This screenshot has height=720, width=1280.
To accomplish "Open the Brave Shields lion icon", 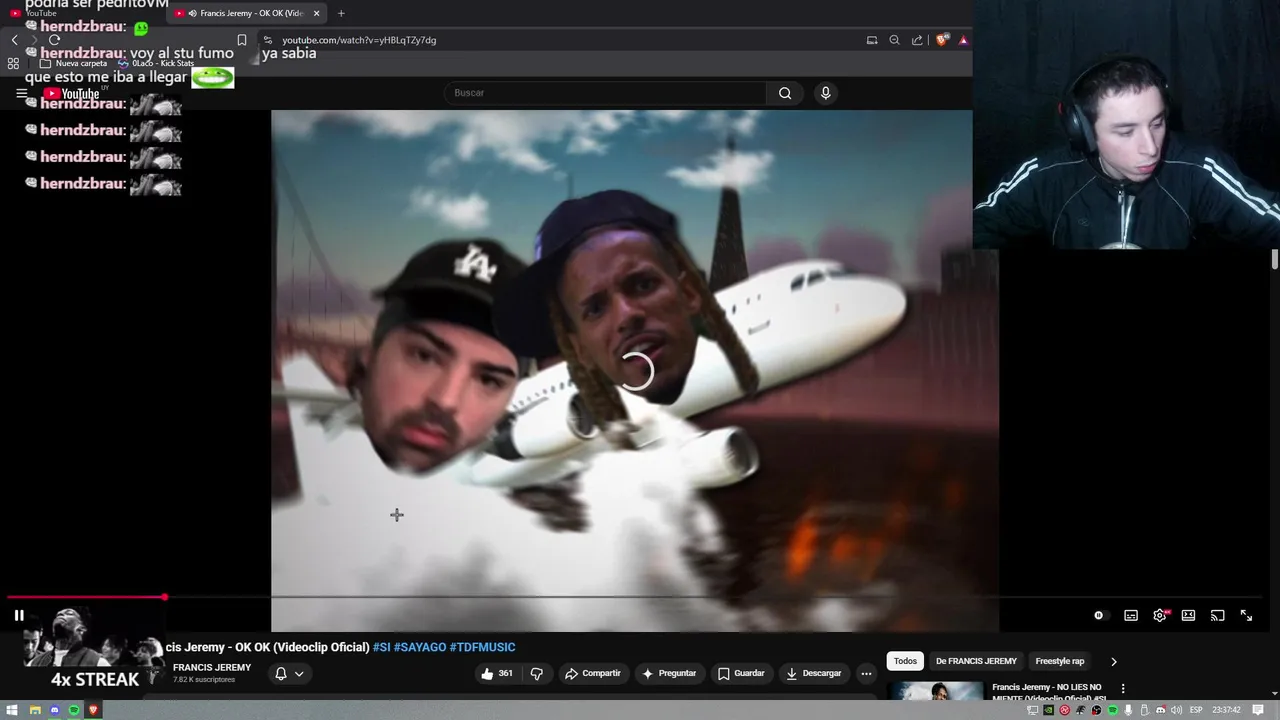I will 942,40.
